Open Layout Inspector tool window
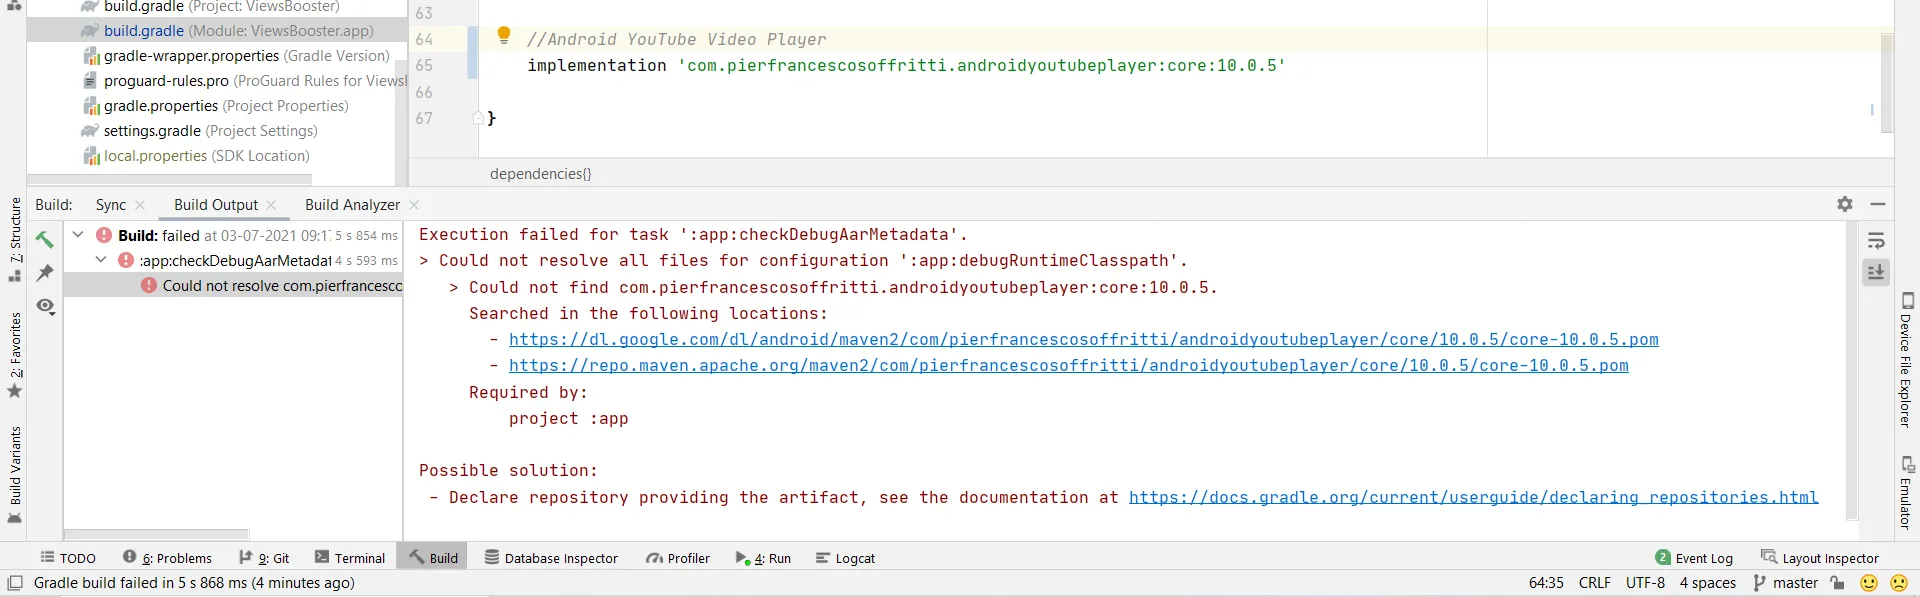 coord(1820,558)
